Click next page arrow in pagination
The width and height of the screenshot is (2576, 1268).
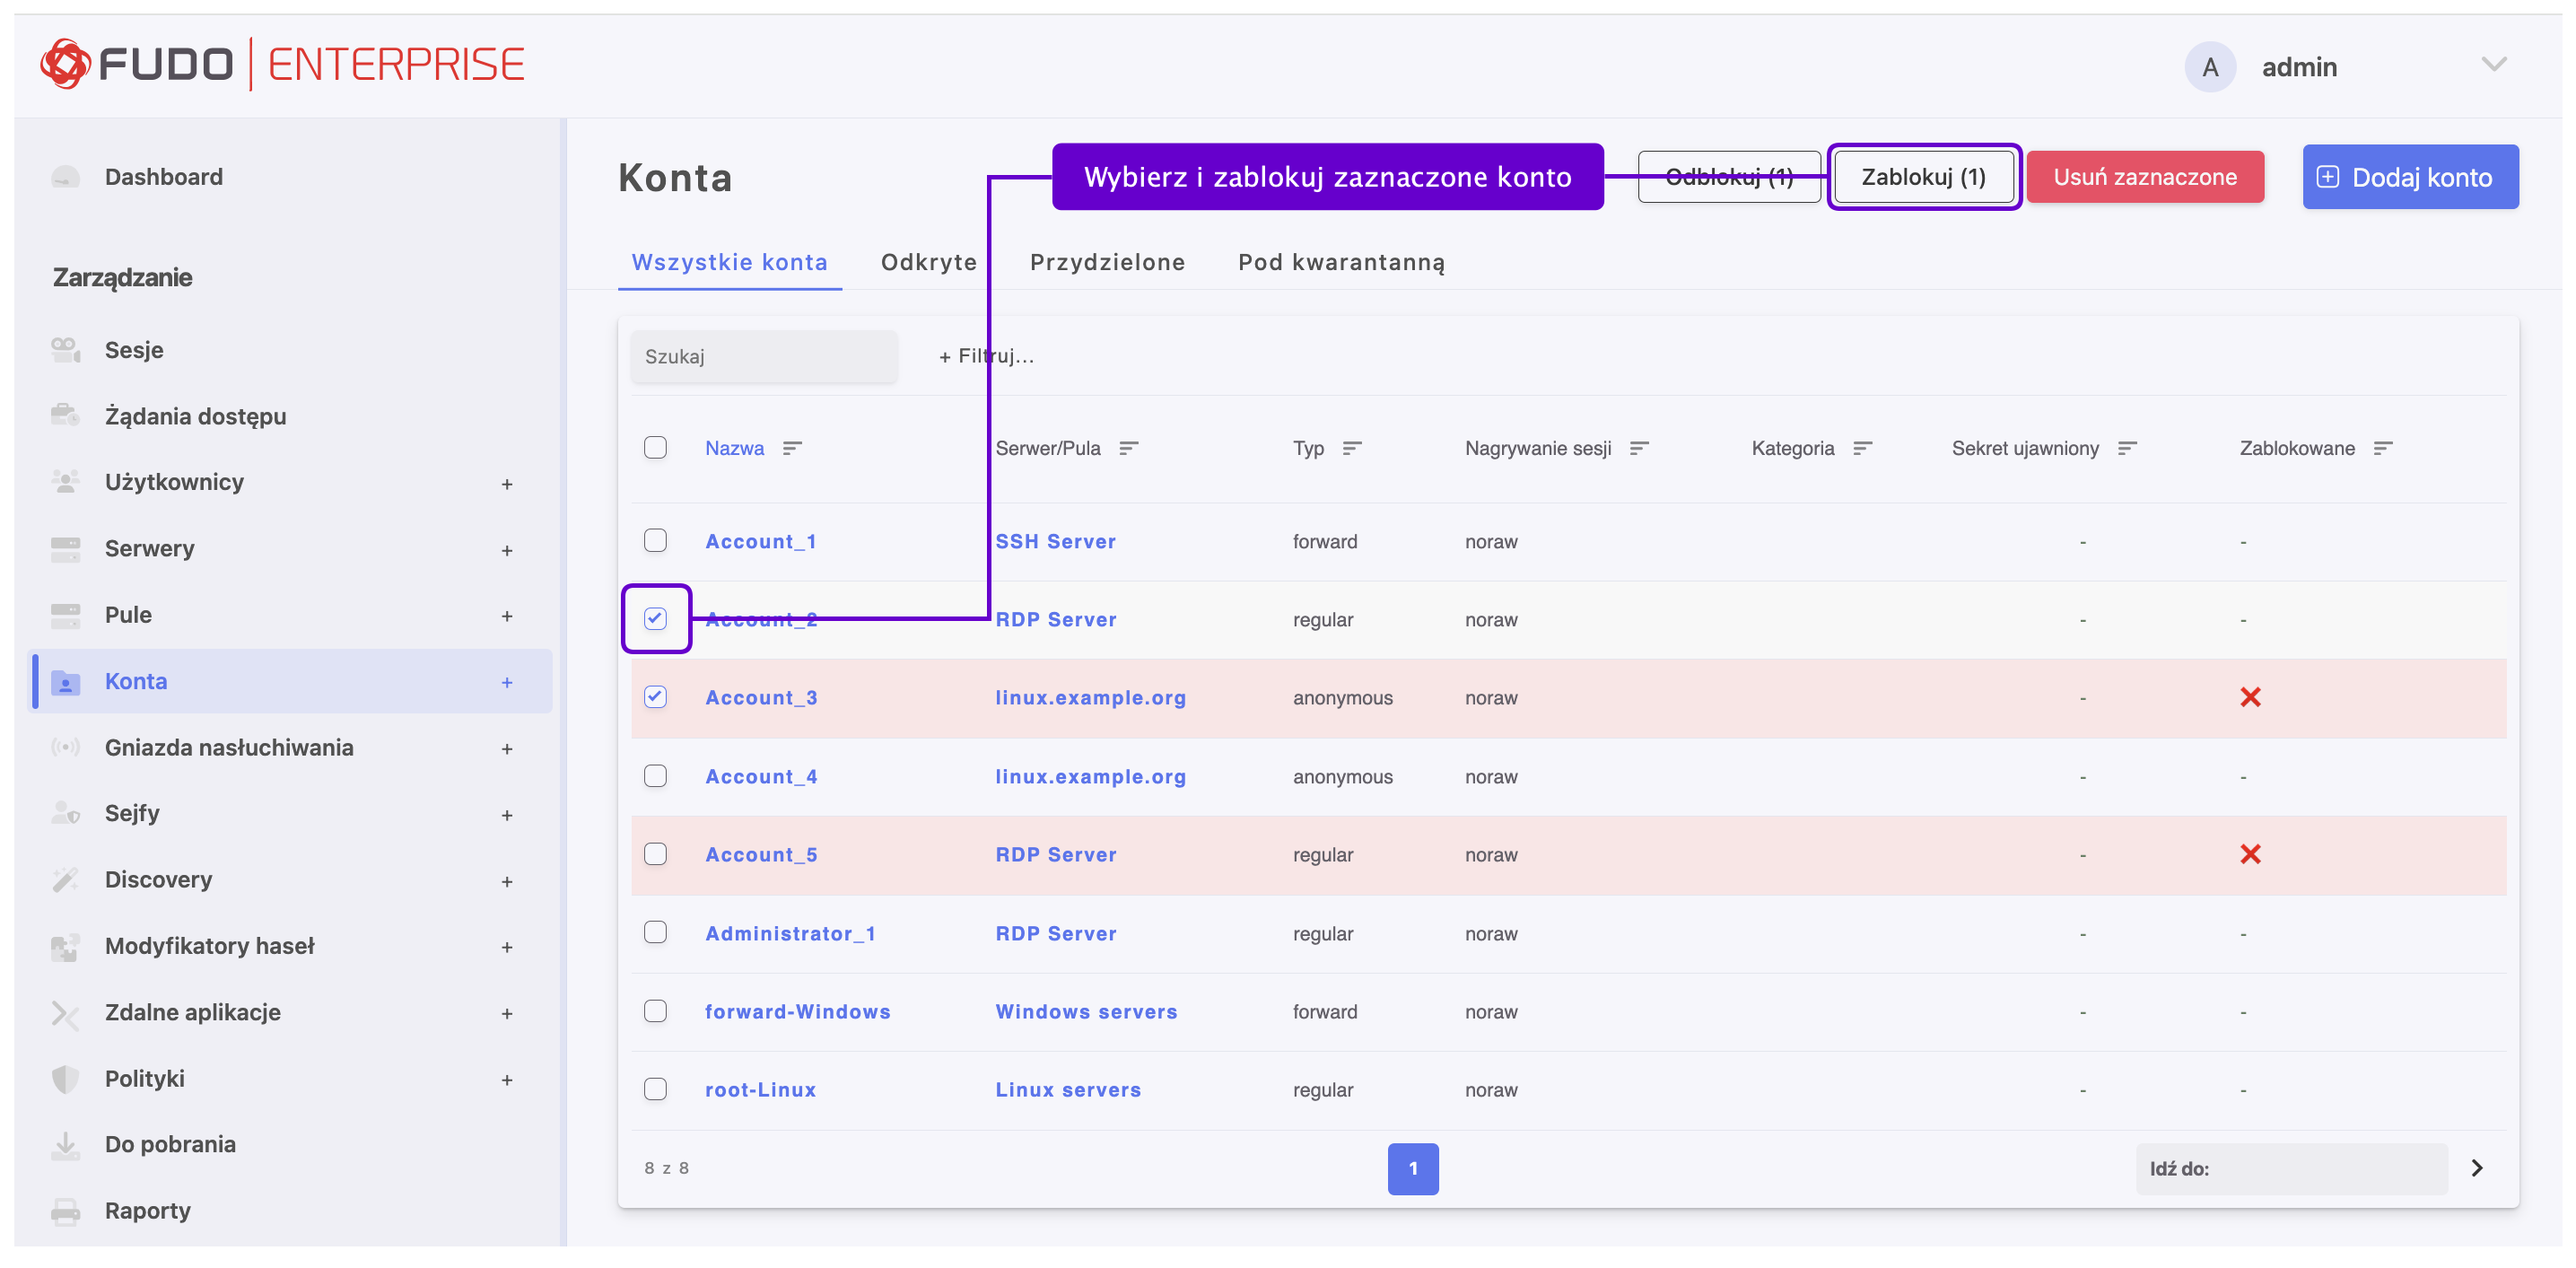pyautogui.click(x=2476, y=1168)
